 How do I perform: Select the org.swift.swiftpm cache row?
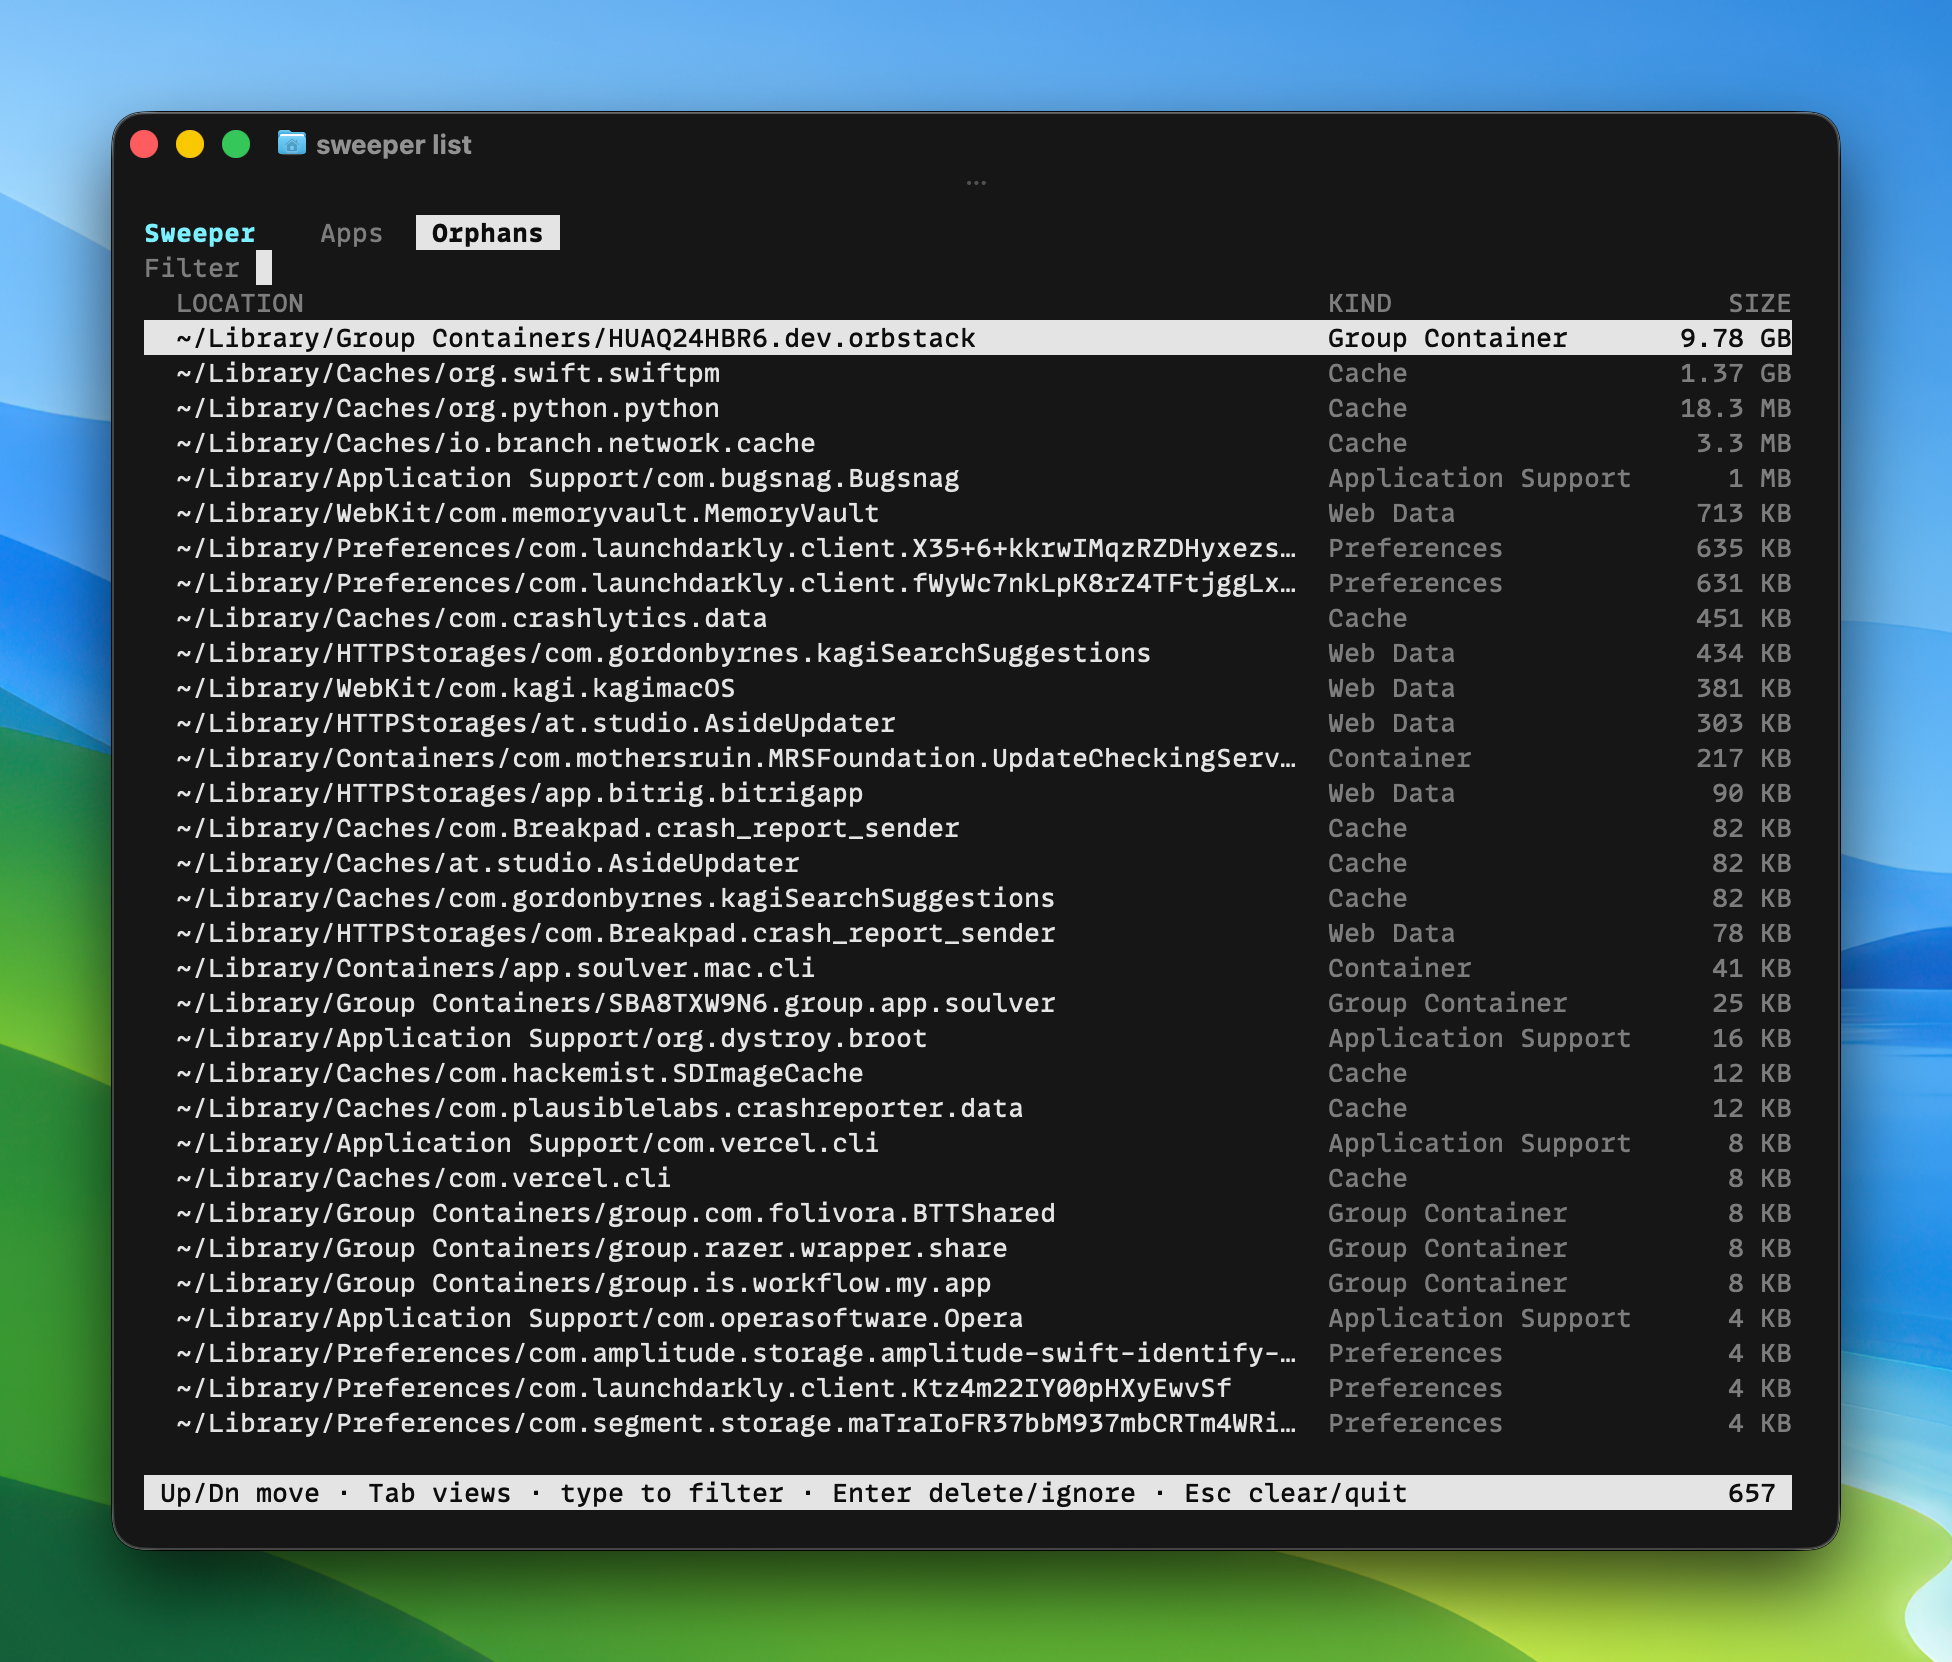coord(968,373)
